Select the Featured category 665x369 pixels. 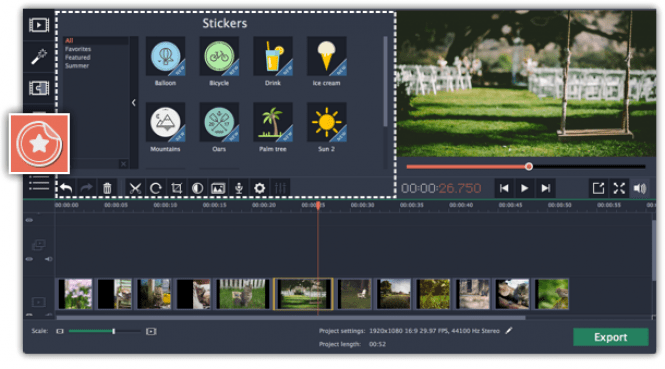78,57
